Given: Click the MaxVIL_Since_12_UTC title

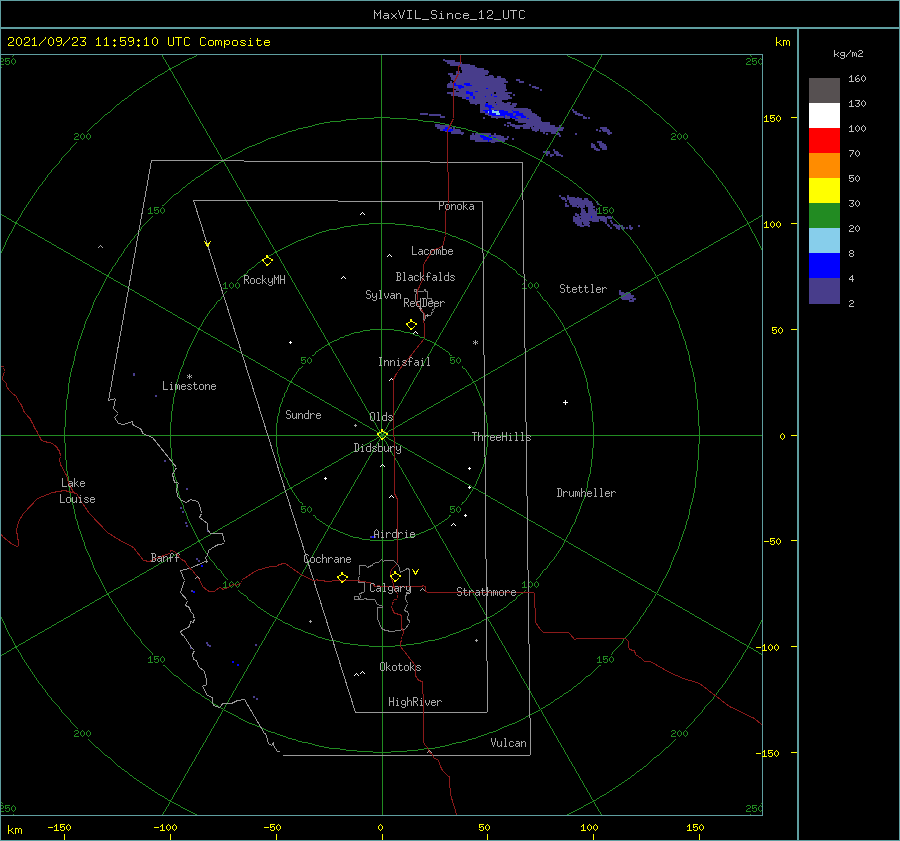Looking at the screenshot, I should [449, 15].
